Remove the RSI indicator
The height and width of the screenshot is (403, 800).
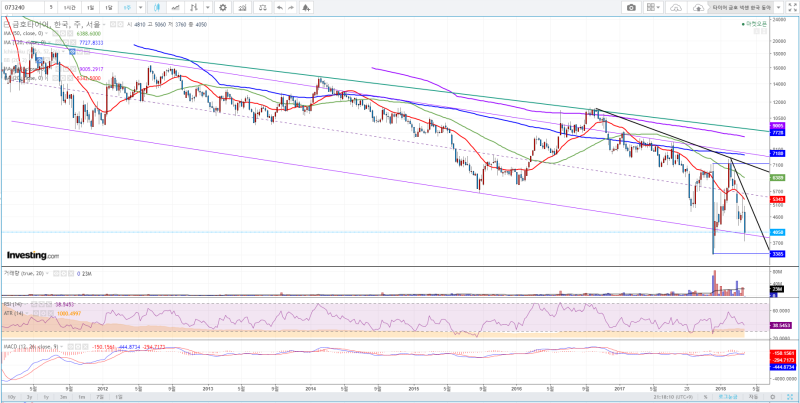49,304
